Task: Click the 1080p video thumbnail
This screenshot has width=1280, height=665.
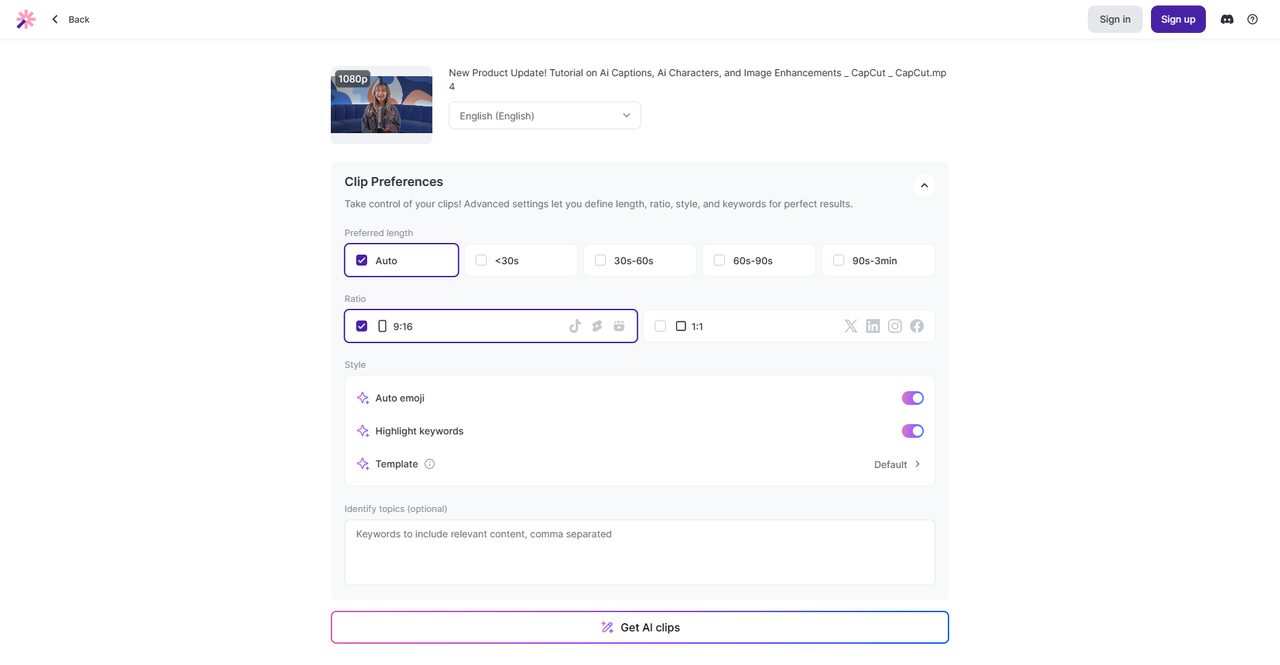Action: 382,104
